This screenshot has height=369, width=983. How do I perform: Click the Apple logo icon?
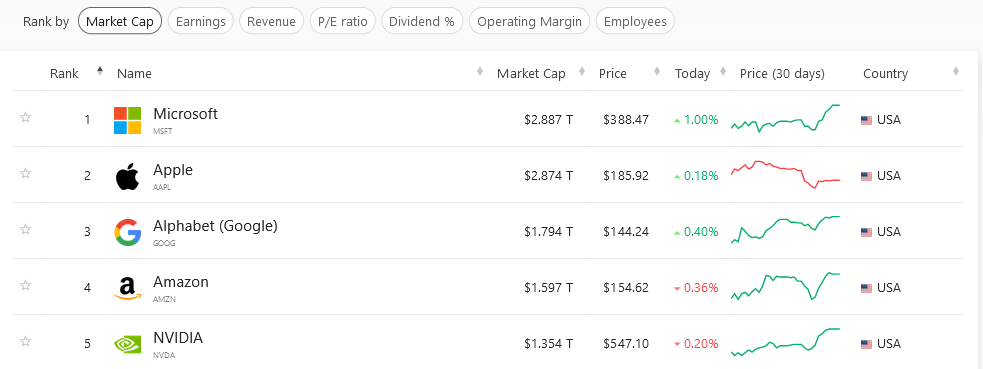point(127,176)
